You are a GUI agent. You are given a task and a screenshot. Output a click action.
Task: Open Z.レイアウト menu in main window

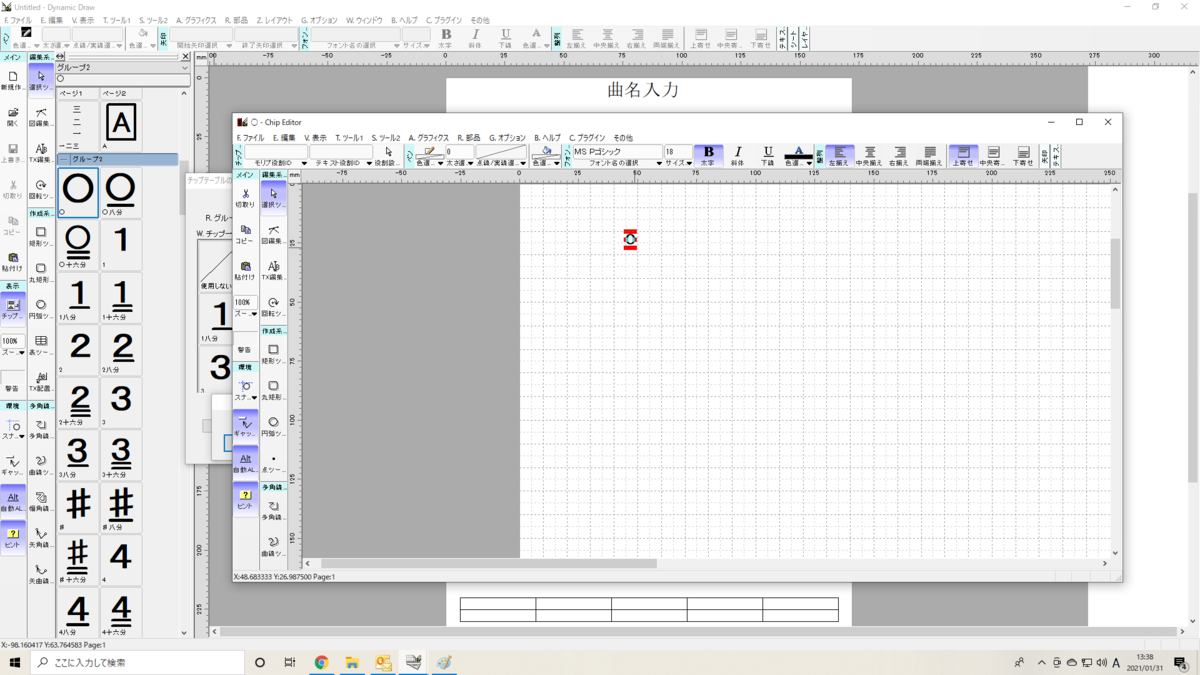coord(275,20)
